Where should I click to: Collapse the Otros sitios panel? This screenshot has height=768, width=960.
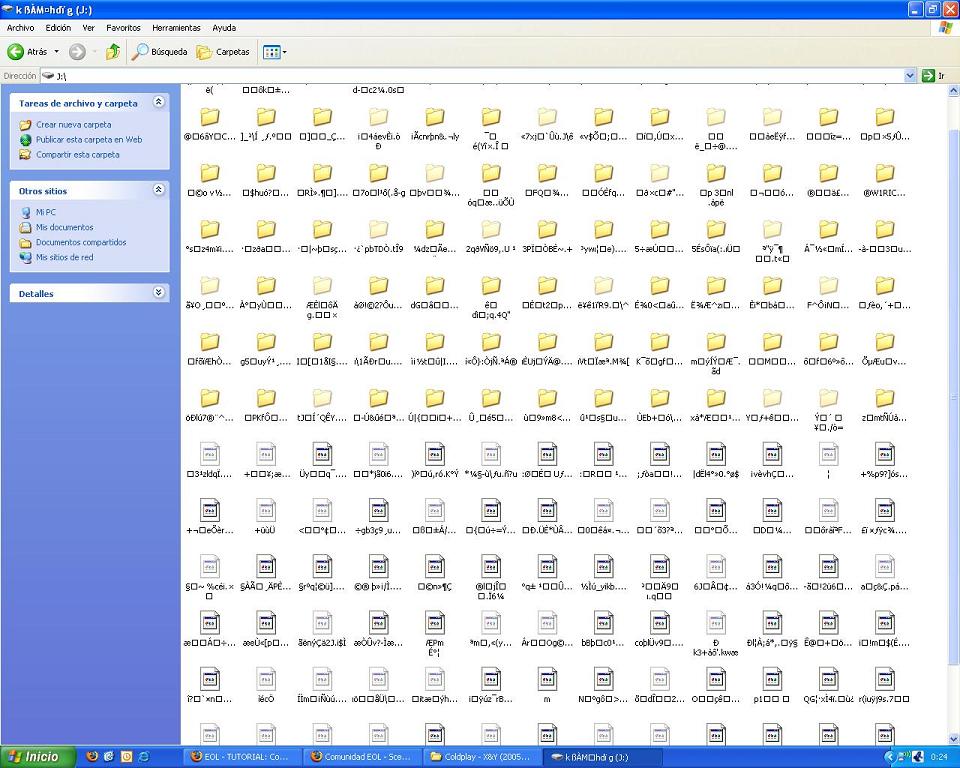[158, 190]
